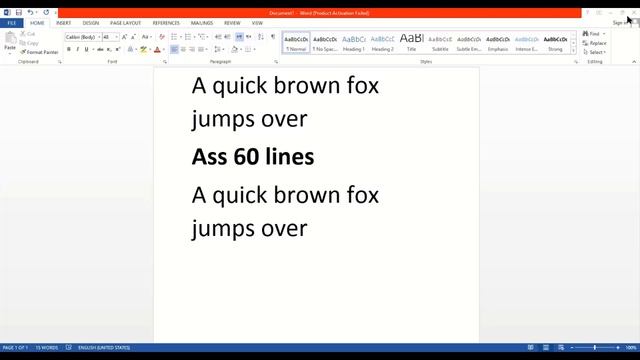
Task: Switch to the REVIEW tab
Action: pyautogui.click(x=232, y=23)
